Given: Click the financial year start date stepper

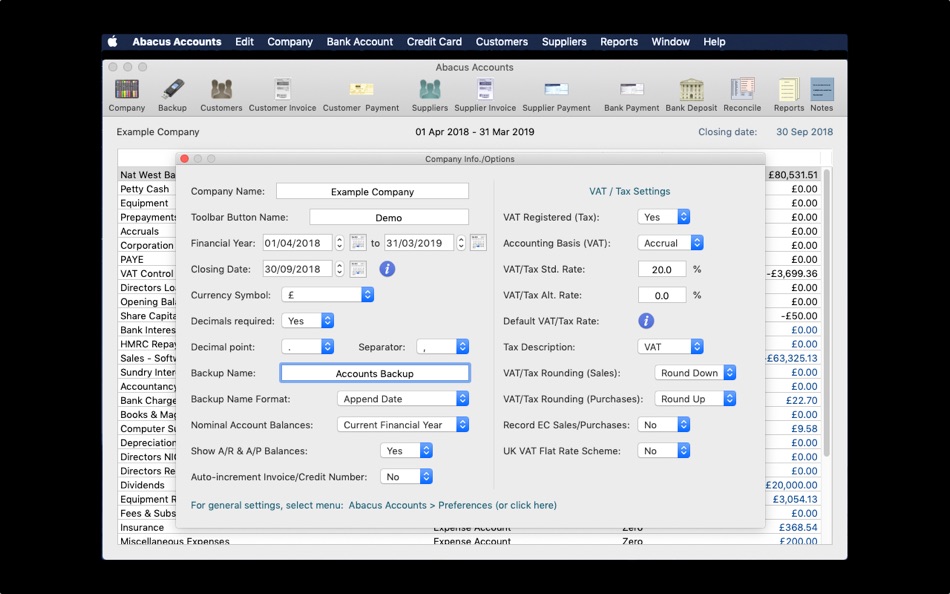Looking at the screenshot, I should (x=339, y=243).
